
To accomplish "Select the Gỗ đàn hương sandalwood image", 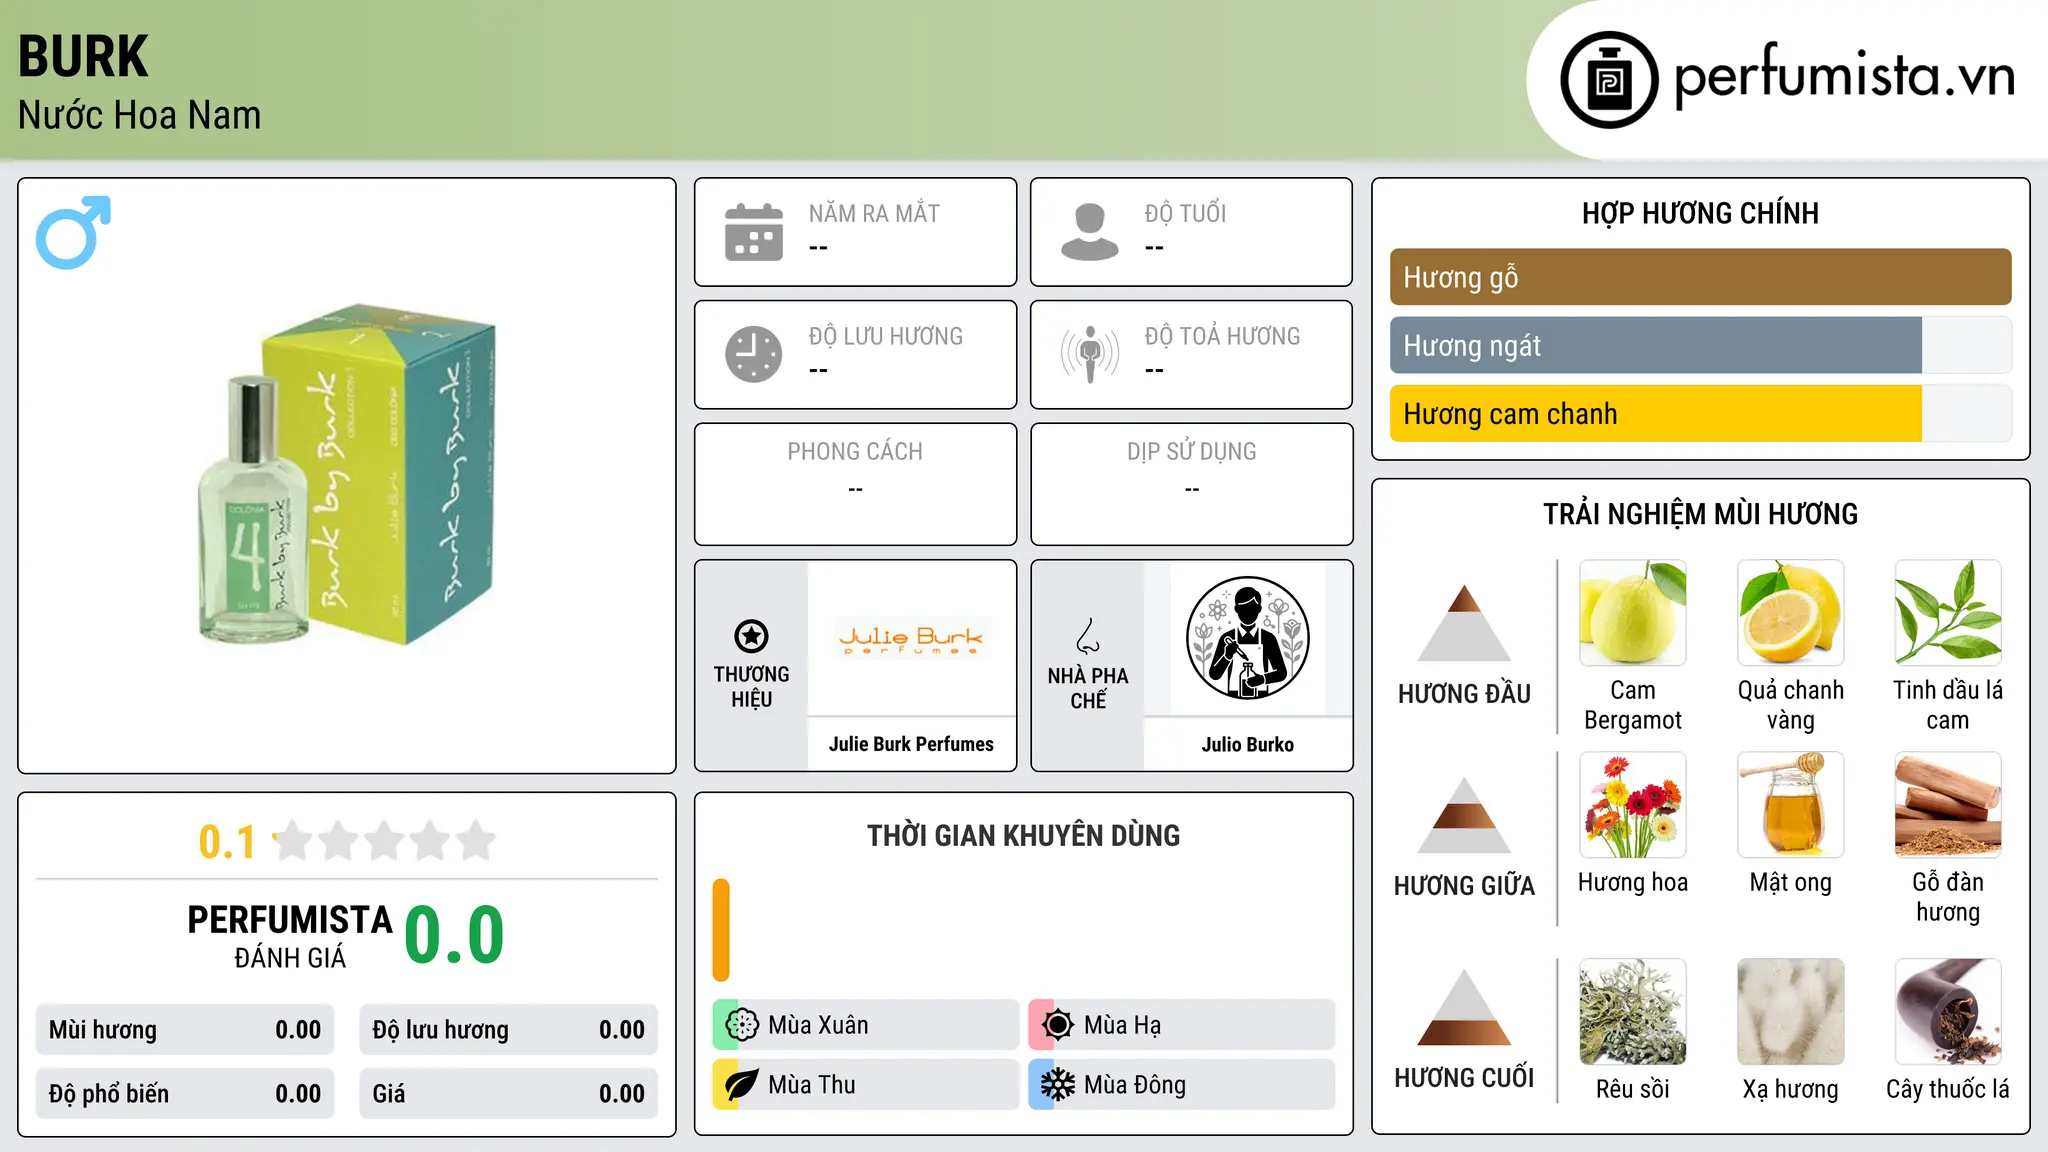I will coord(1948,805).
